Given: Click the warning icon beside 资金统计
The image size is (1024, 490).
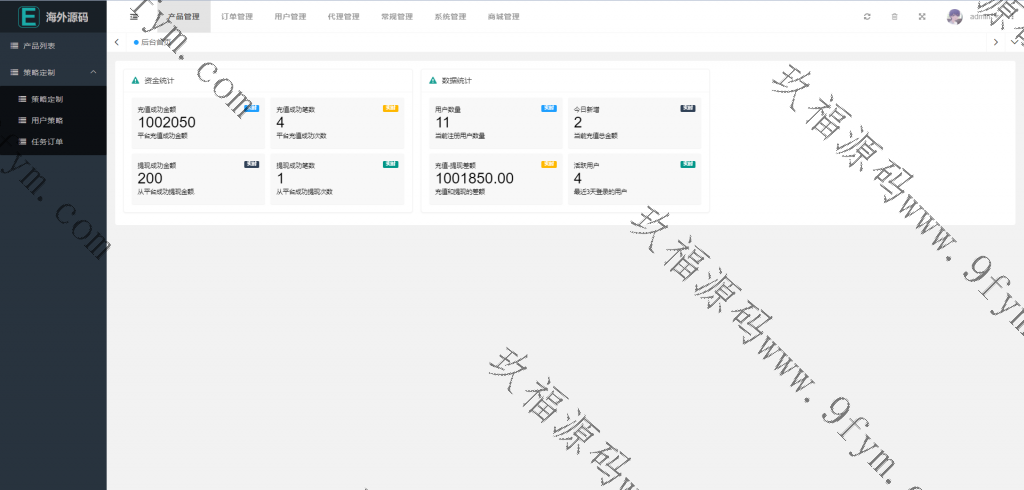Looking at the screenshot, I should (135, 80).
